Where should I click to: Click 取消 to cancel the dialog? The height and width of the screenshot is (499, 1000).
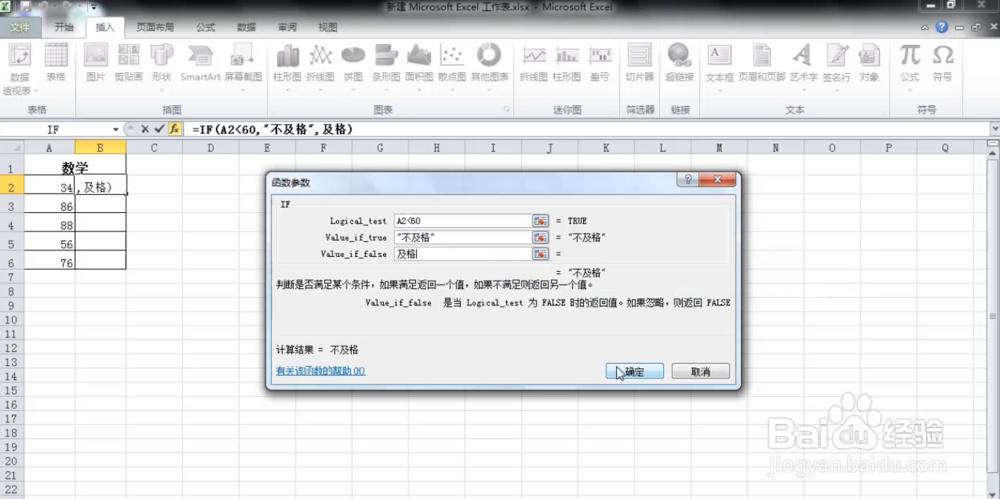pyautogui.click(x=700, y=371)
